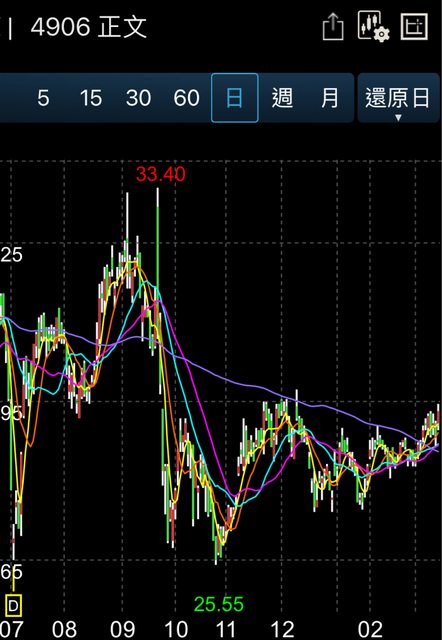Switch to 30-minute chart
This screenshot has height=640, width=442.
pyautogui.click(x=138, y=98)
